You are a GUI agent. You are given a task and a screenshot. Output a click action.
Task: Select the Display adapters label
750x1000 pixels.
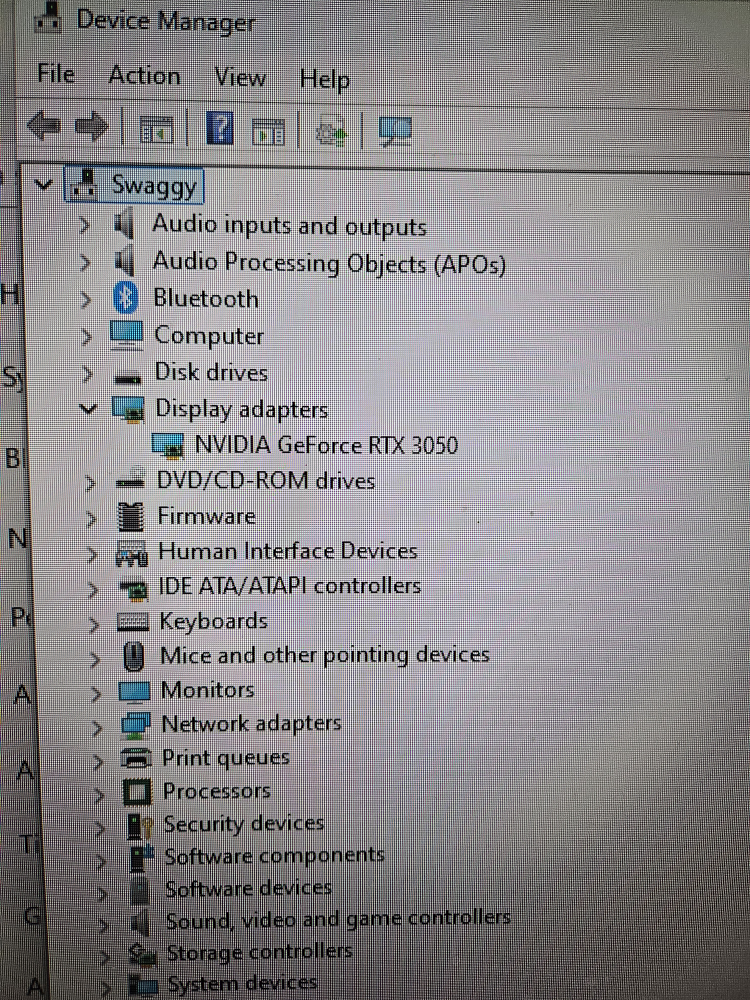pyautogui.click(x=242, y=409)
